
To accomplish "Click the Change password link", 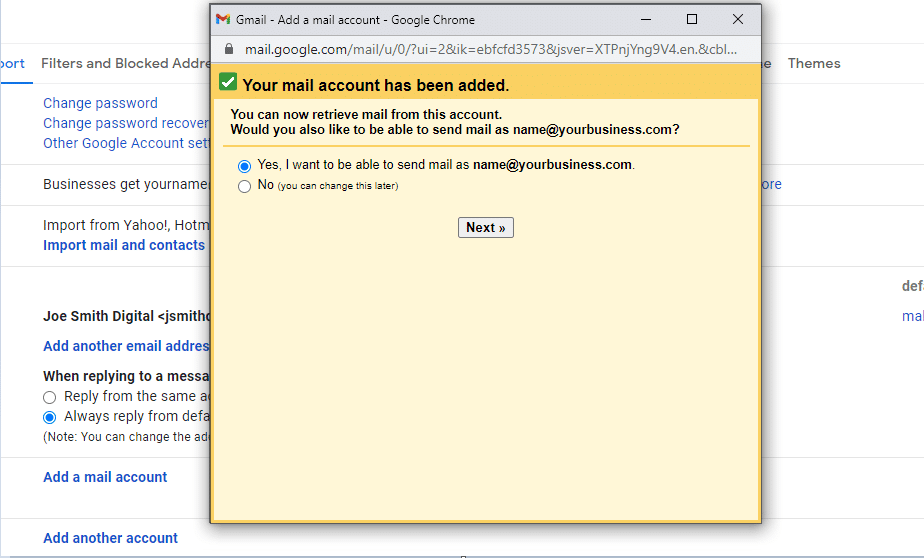I will [x=100, y=103].
